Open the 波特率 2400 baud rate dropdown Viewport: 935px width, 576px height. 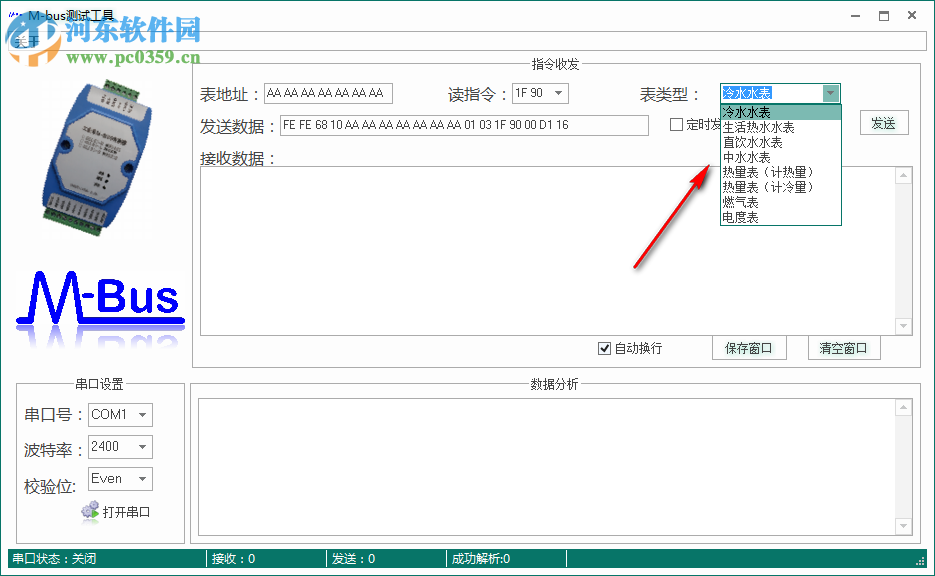142,447
